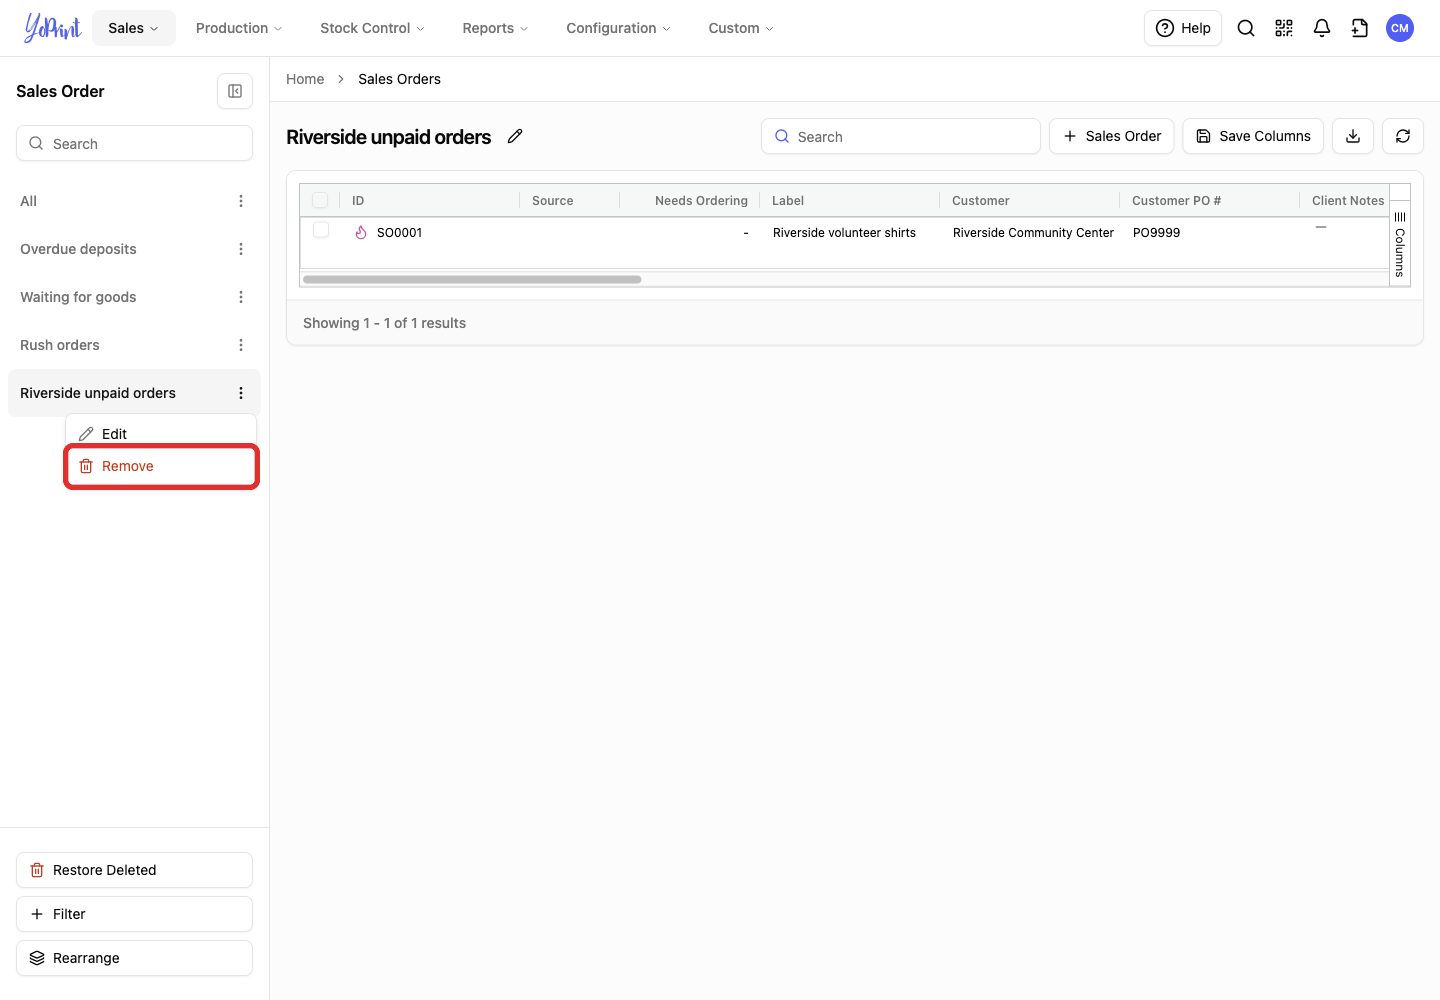Refresh the sales orders list
This screenshot has height=1000, width=1440.
click(x=1403, y=136)
